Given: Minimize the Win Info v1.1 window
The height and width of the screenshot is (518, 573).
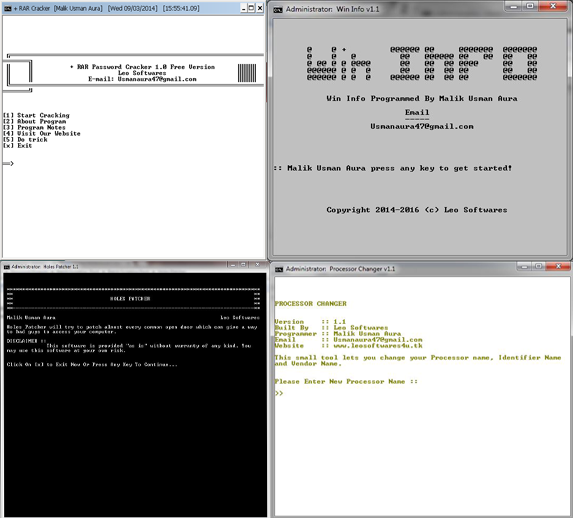Looking at the screenshot, I should pyautogui.click(x=513, y=6).
